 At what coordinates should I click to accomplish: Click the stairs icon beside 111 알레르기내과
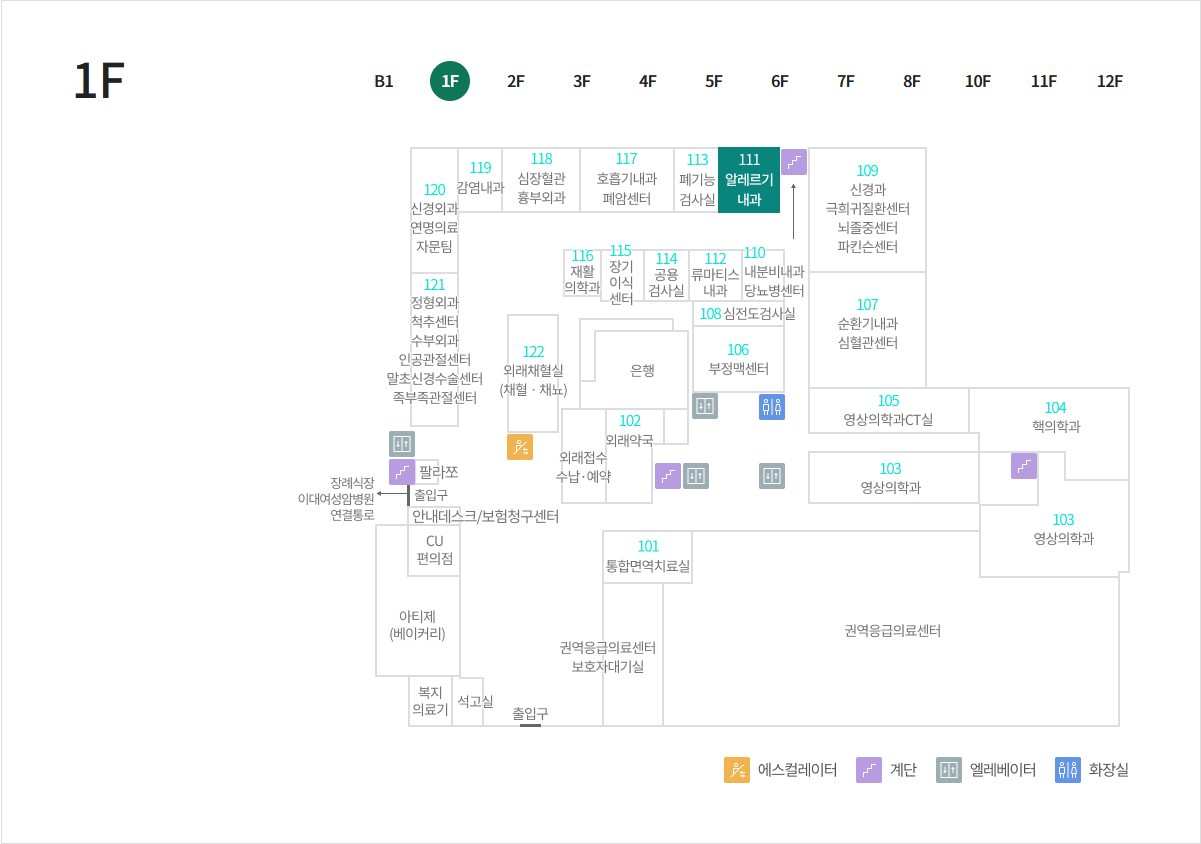click(794, 161)
